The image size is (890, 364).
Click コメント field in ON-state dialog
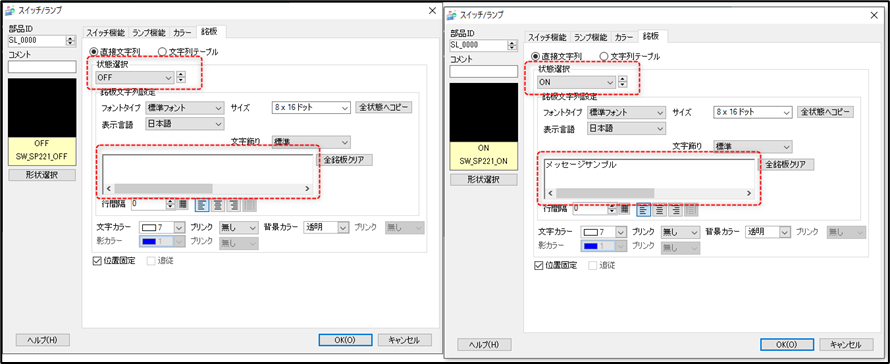(x=484, y=72)
